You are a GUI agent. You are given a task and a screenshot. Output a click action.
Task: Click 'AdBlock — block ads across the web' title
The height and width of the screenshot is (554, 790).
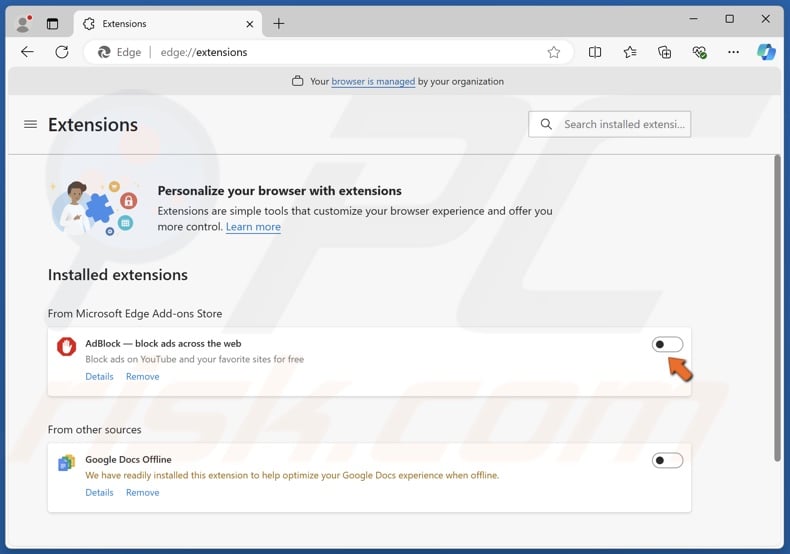pos(163,343)
